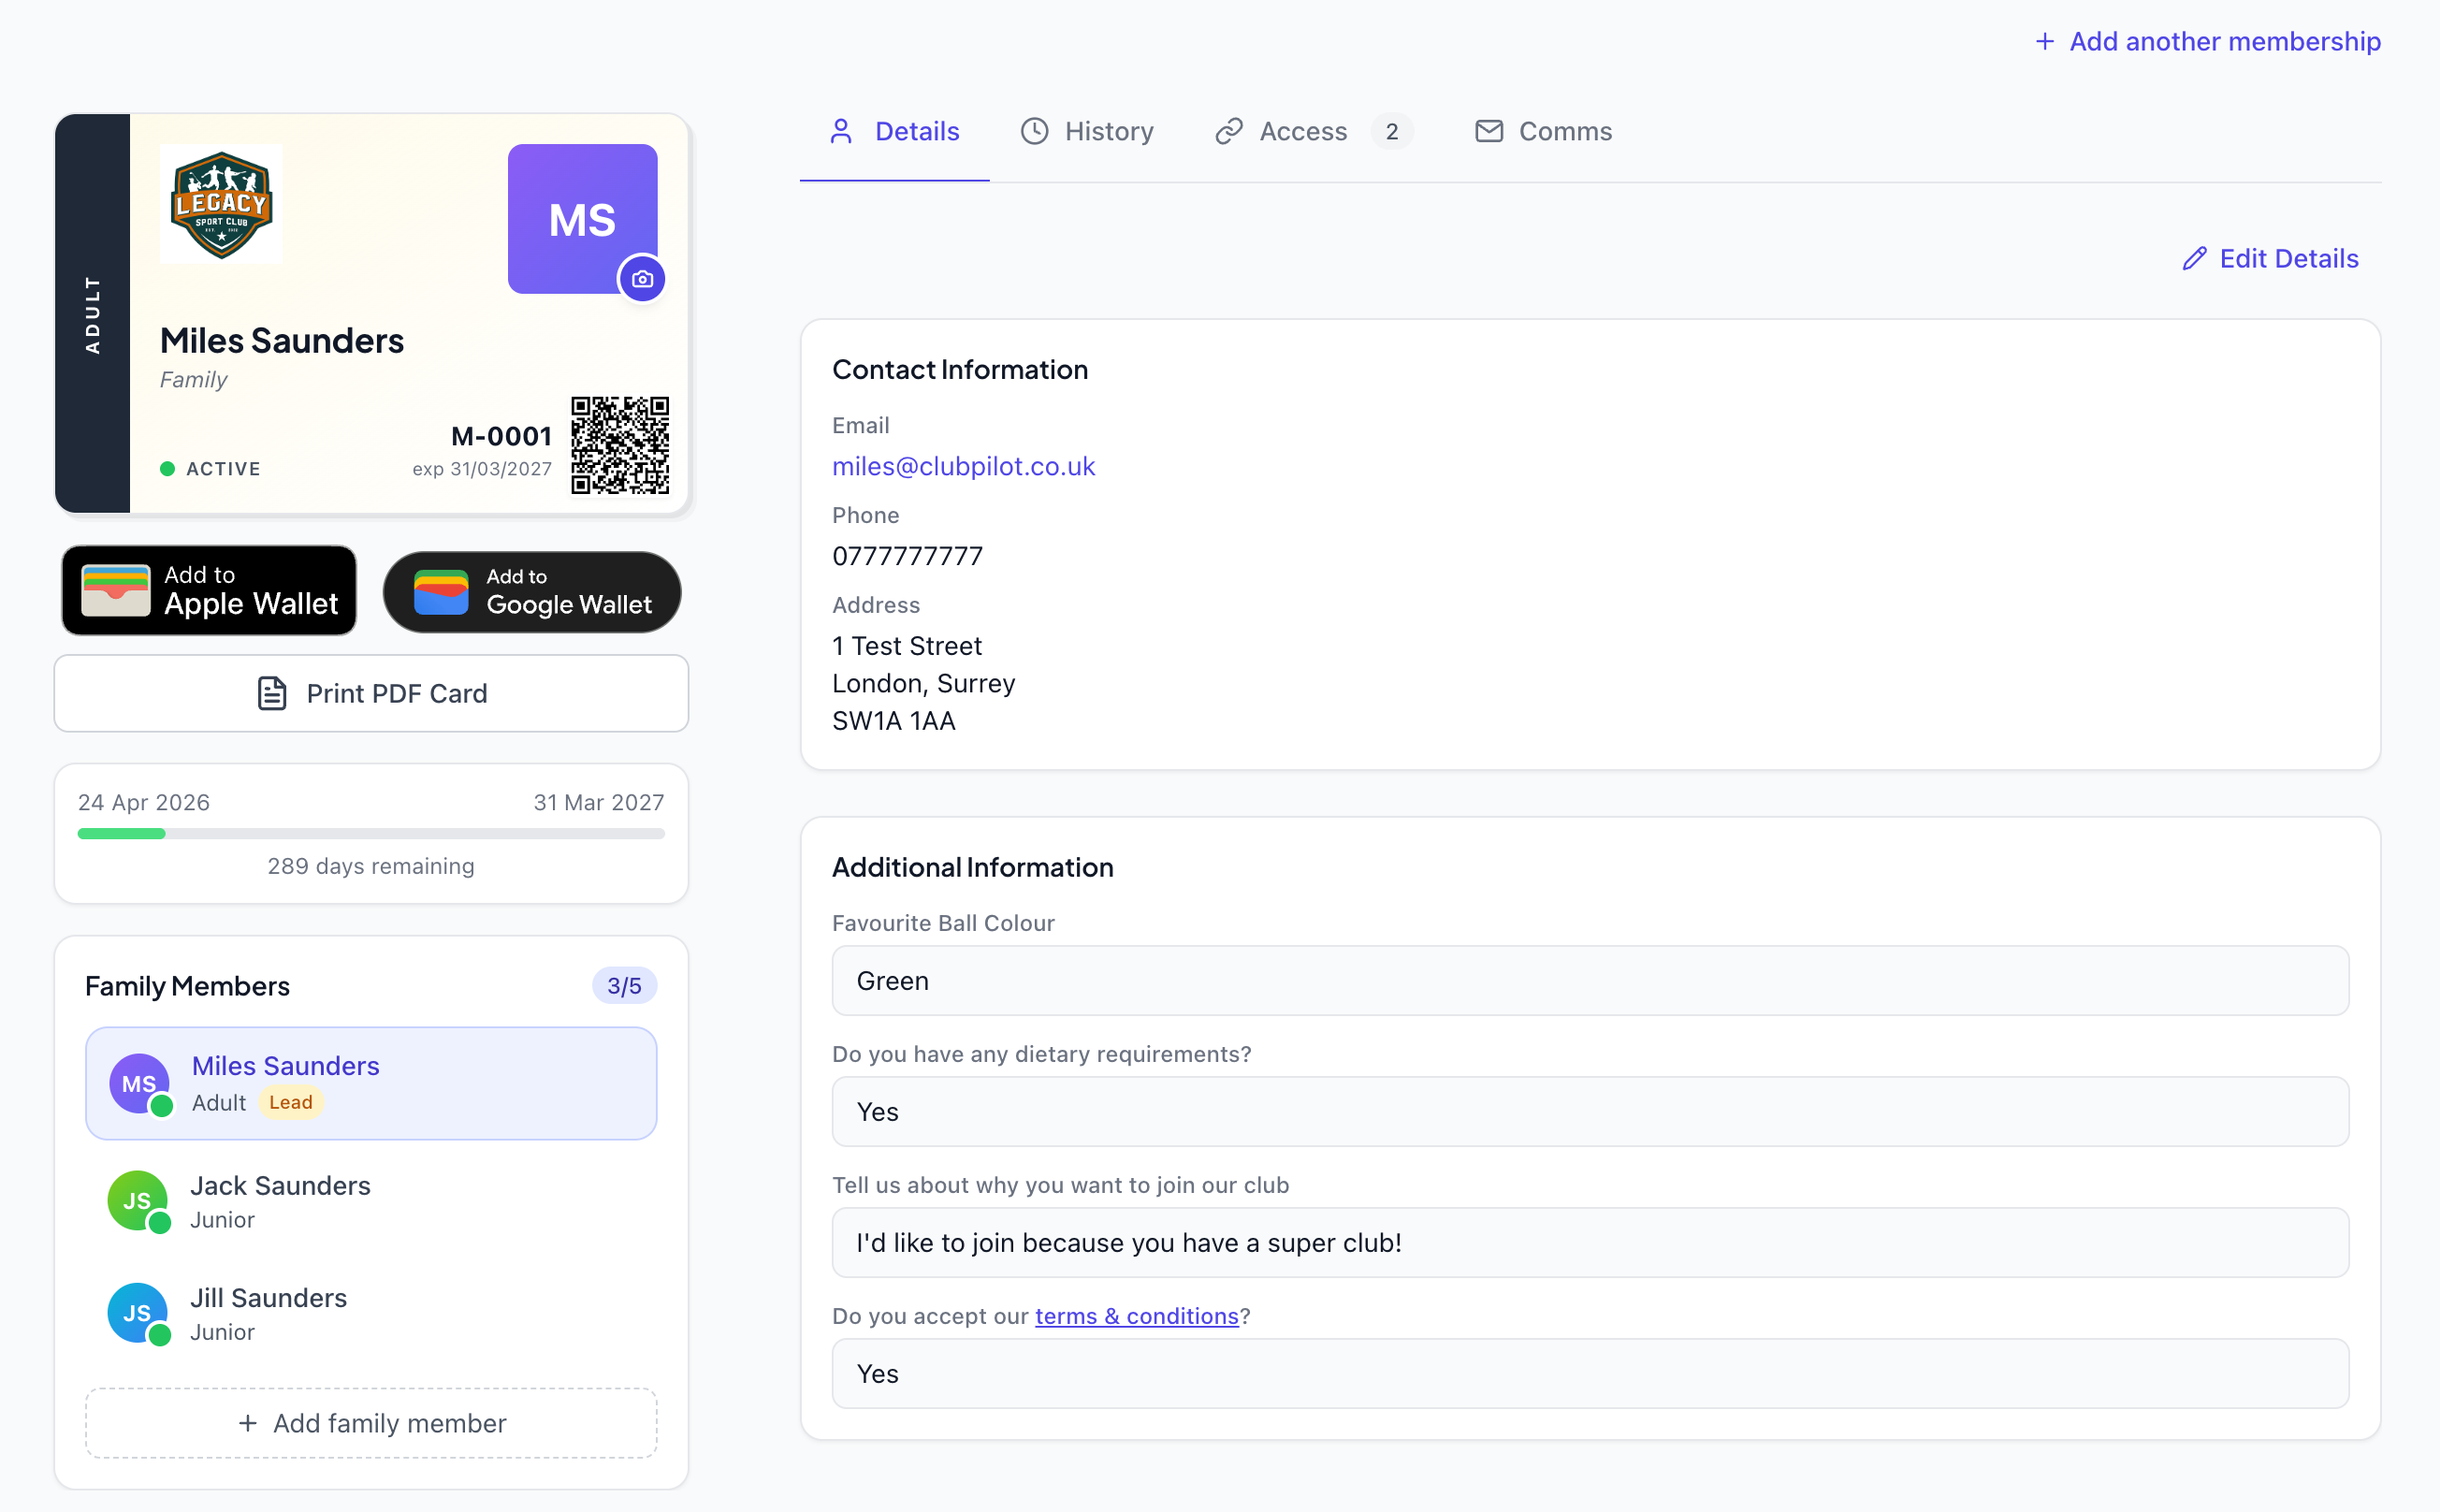
Task: Click the Lead badge
Action: [290, 1102]
